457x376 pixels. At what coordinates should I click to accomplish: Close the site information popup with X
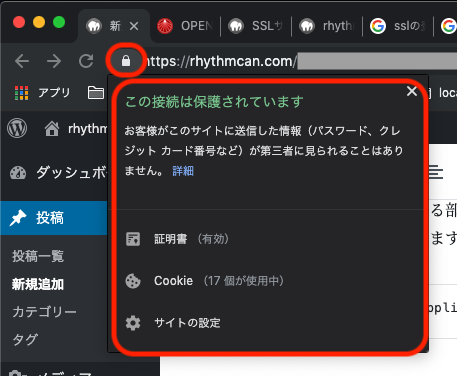[x=412, y=91]
